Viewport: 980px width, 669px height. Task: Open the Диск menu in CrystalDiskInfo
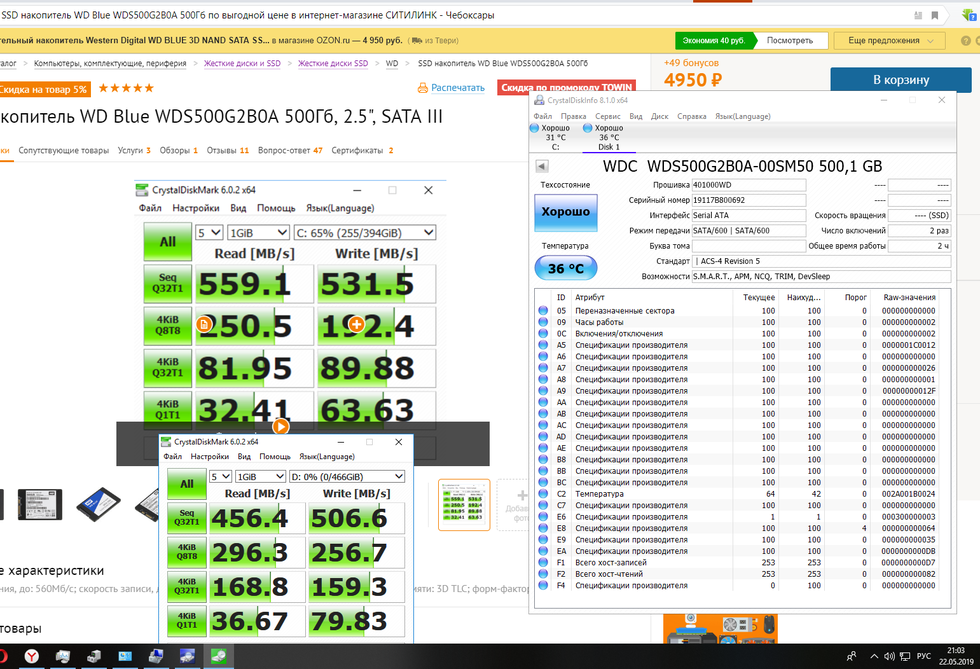tap(660, 116)
